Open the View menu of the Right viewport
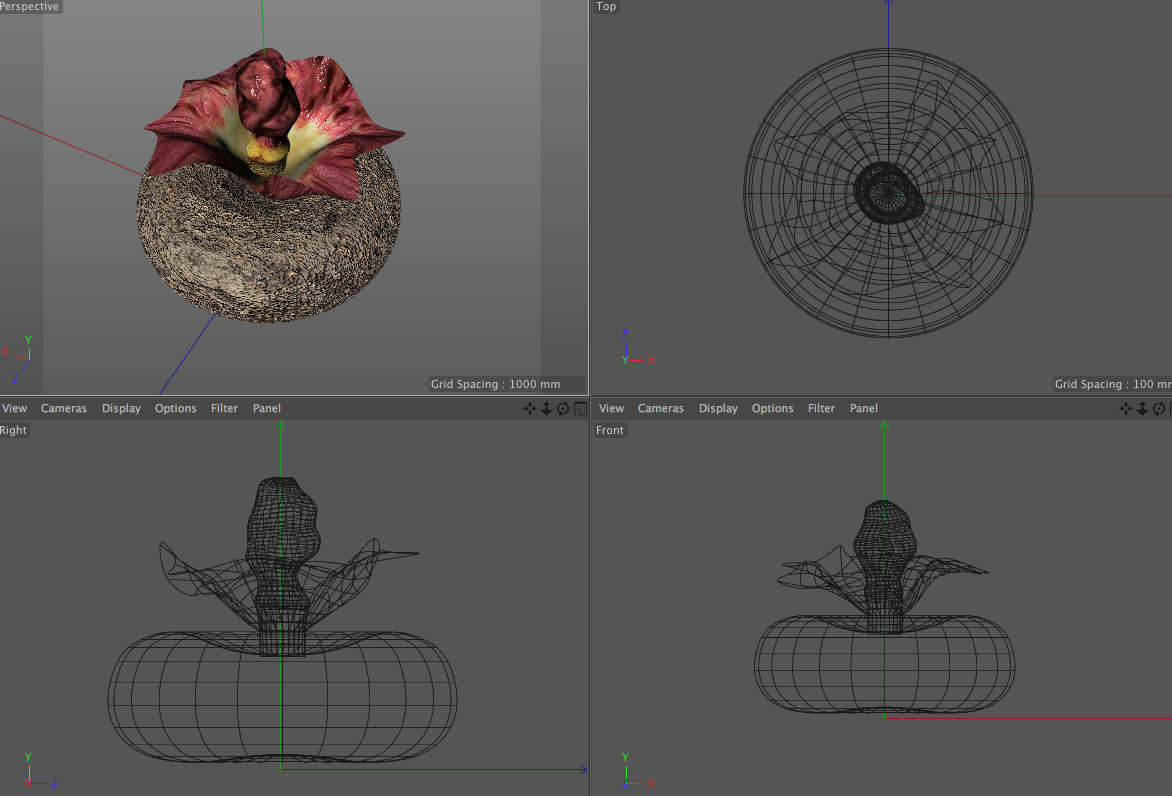This screenshot has width=1172, height=796. click(x=15, y=408)
